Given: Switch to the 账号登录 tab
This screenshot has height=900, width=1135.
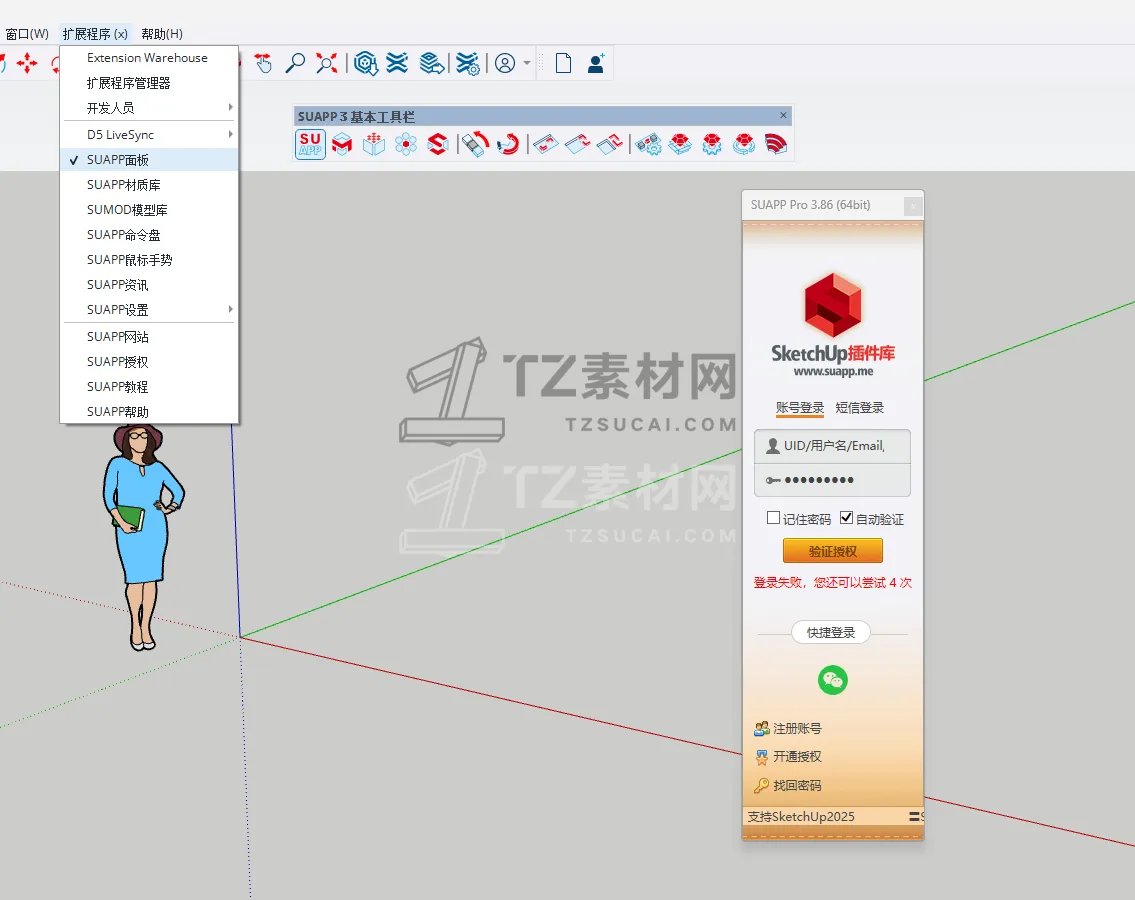Looking at the screenshot, I should point(800,408).
